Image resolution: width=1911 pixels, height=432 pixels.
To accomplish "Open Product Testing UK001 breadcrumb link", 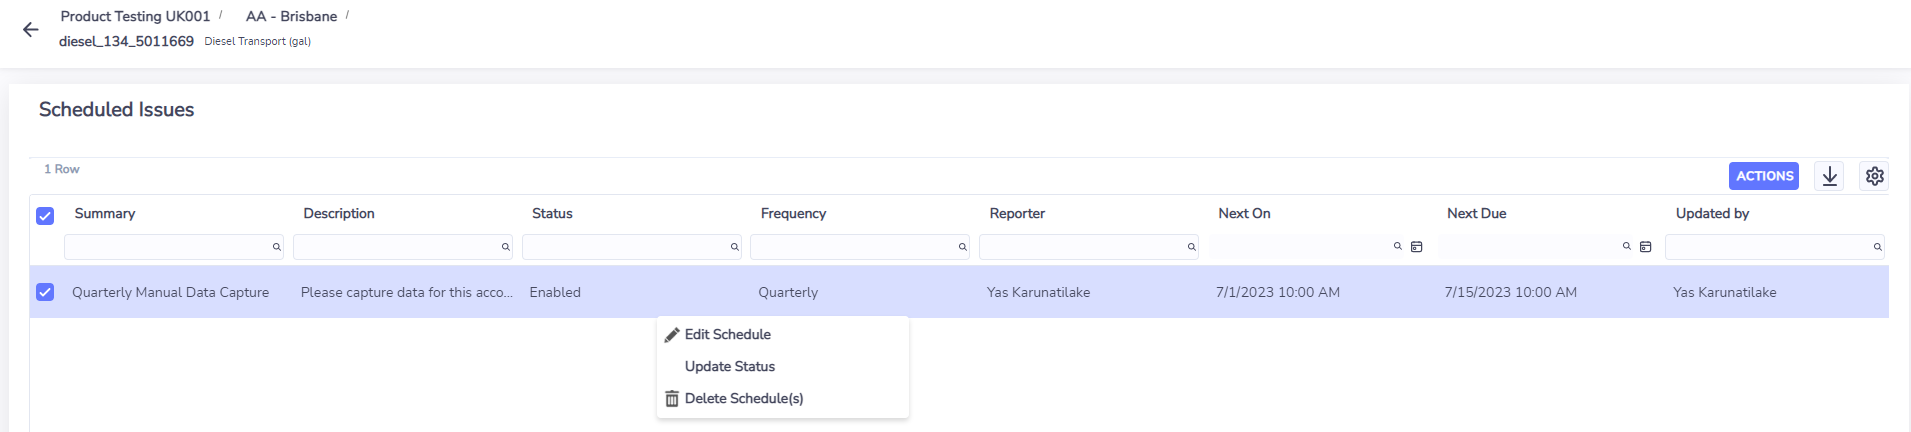I will pos(135,16).
